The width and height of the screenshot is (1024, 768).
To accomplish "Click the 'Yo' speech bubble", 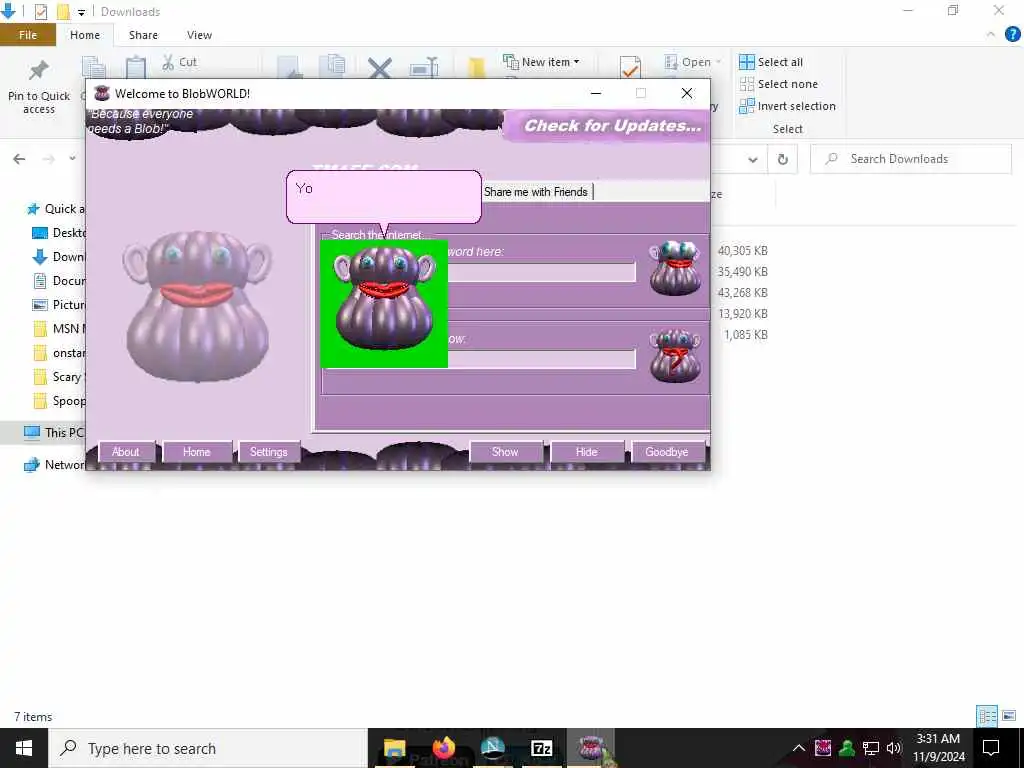I will (x=383, y=197).
